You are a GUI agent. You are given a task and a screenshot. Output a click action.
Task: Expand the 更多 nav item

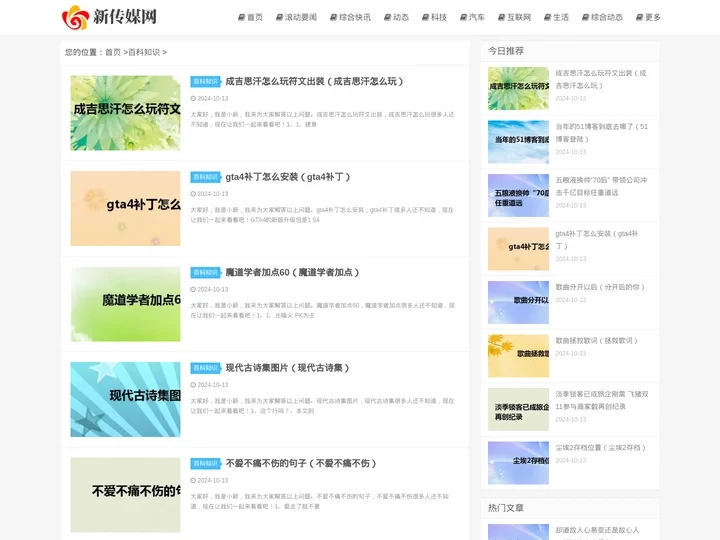(648, 17)
